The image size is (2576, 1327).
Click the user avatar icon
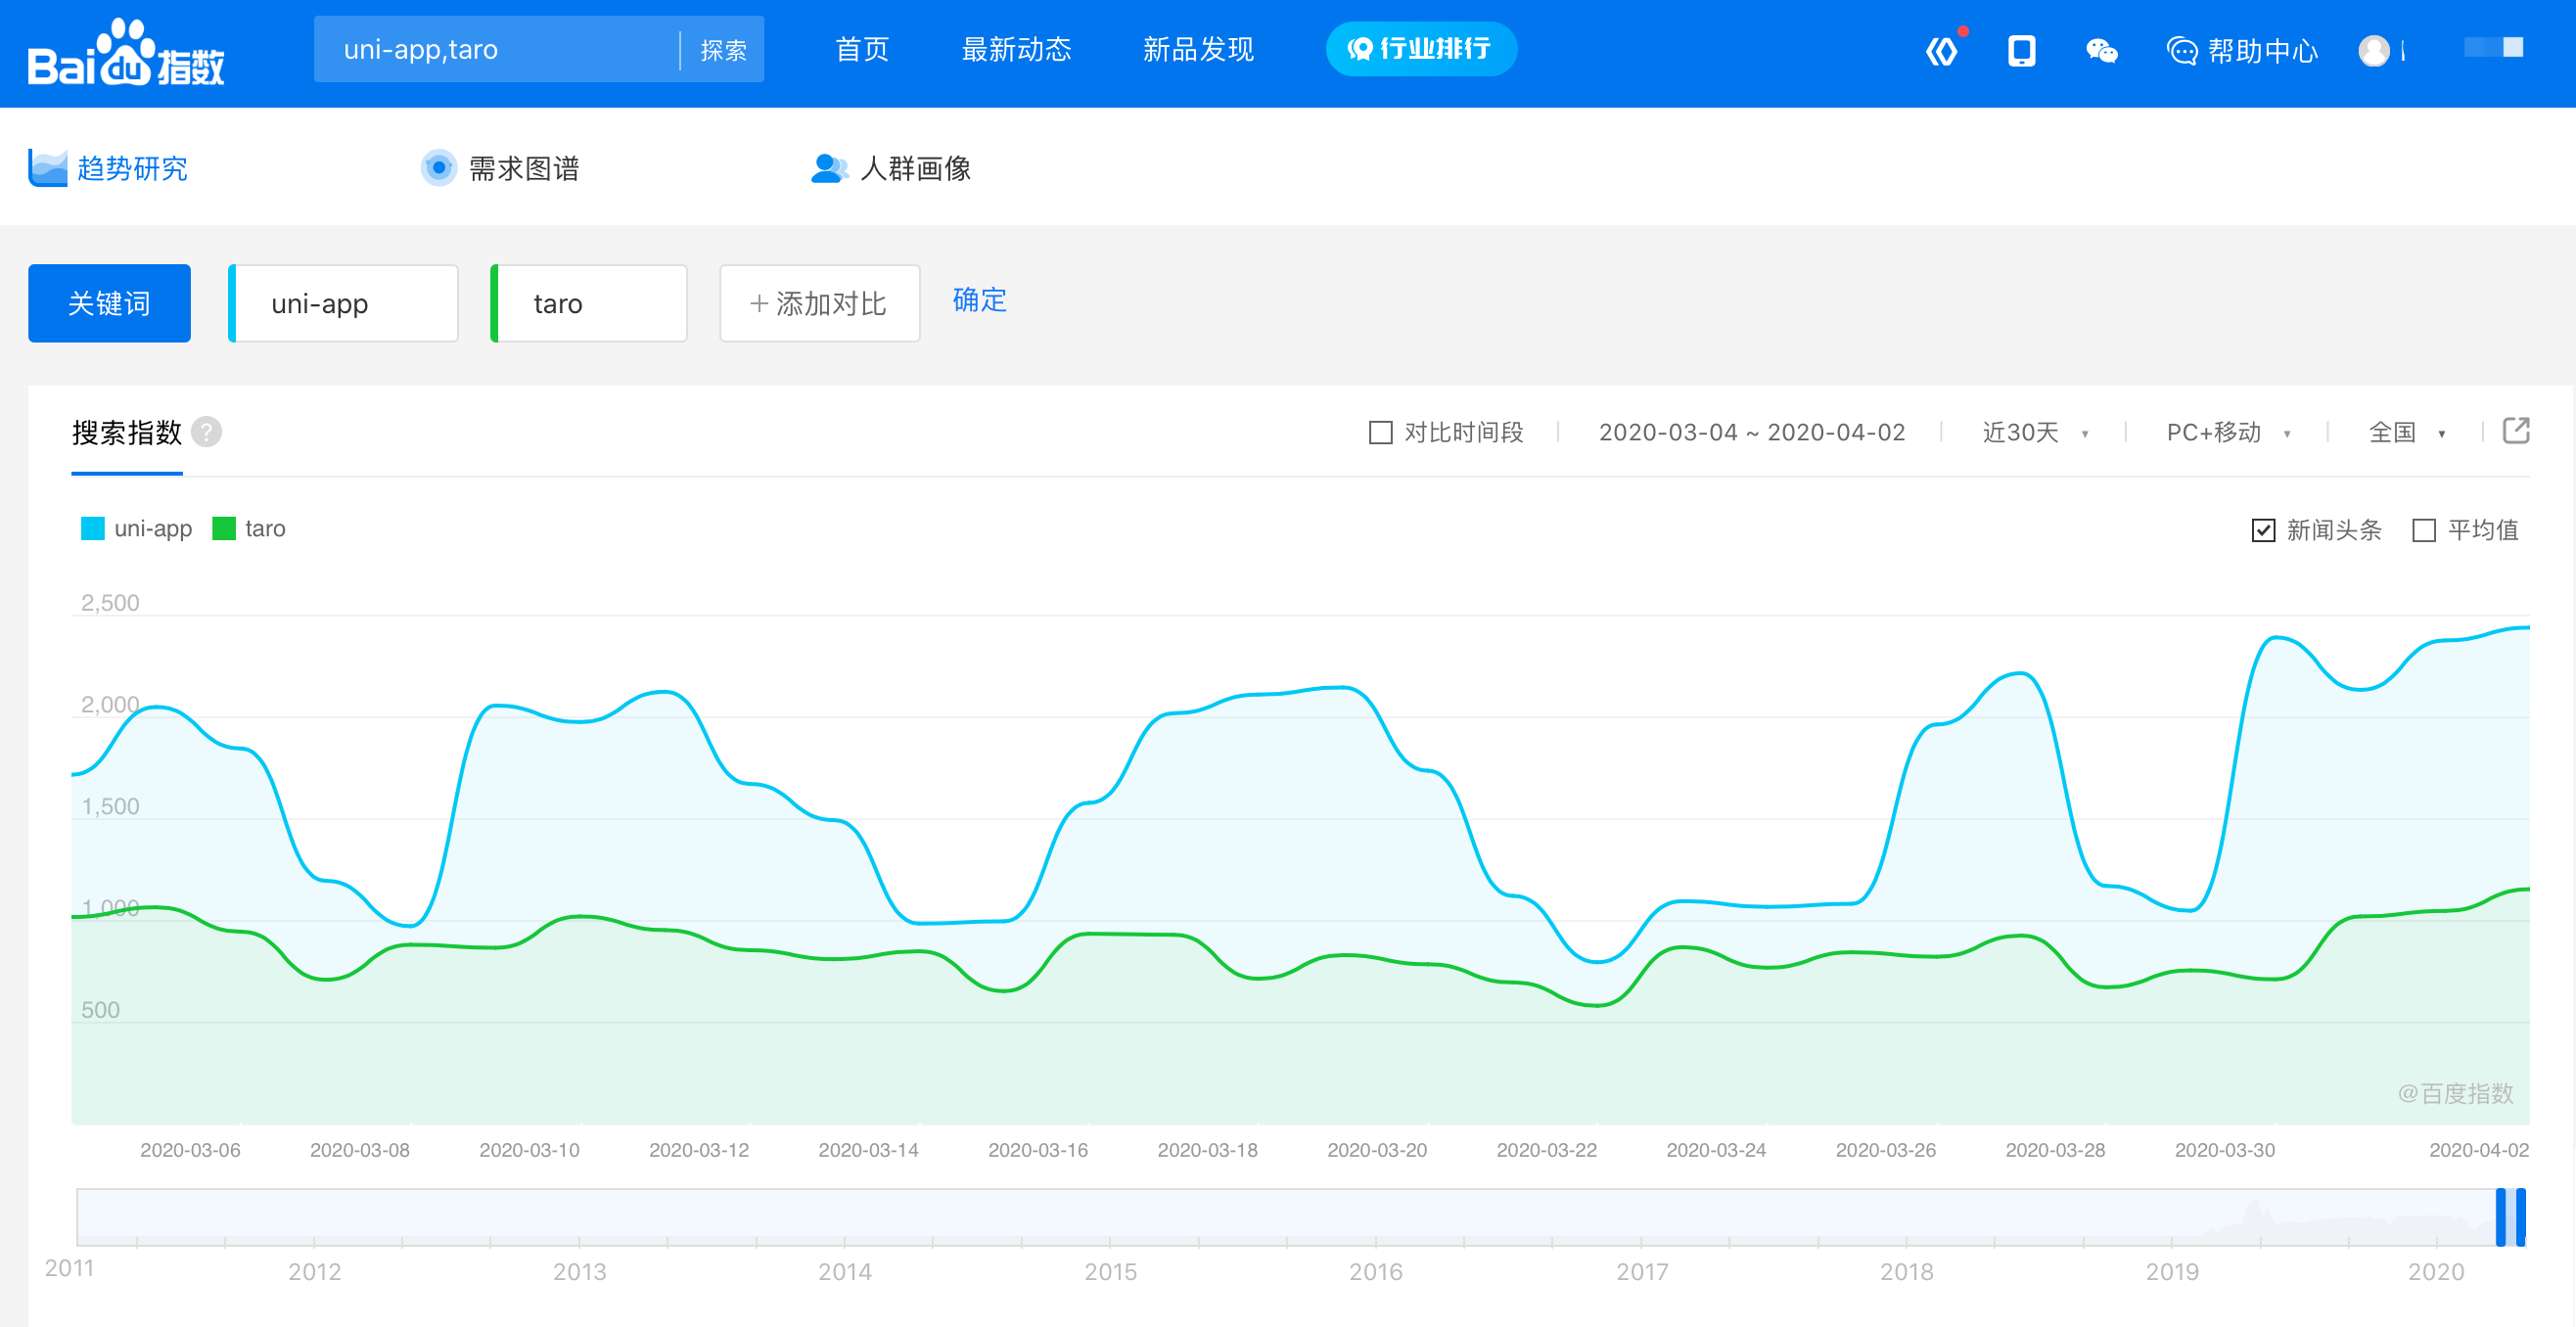pos(2373,50)
